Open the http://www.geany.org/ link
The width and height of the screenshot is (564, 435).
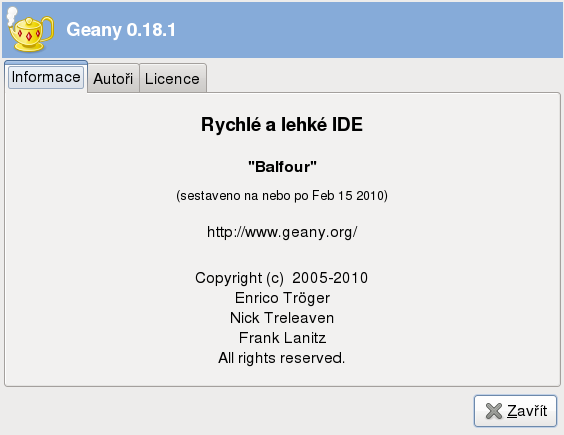282,232
